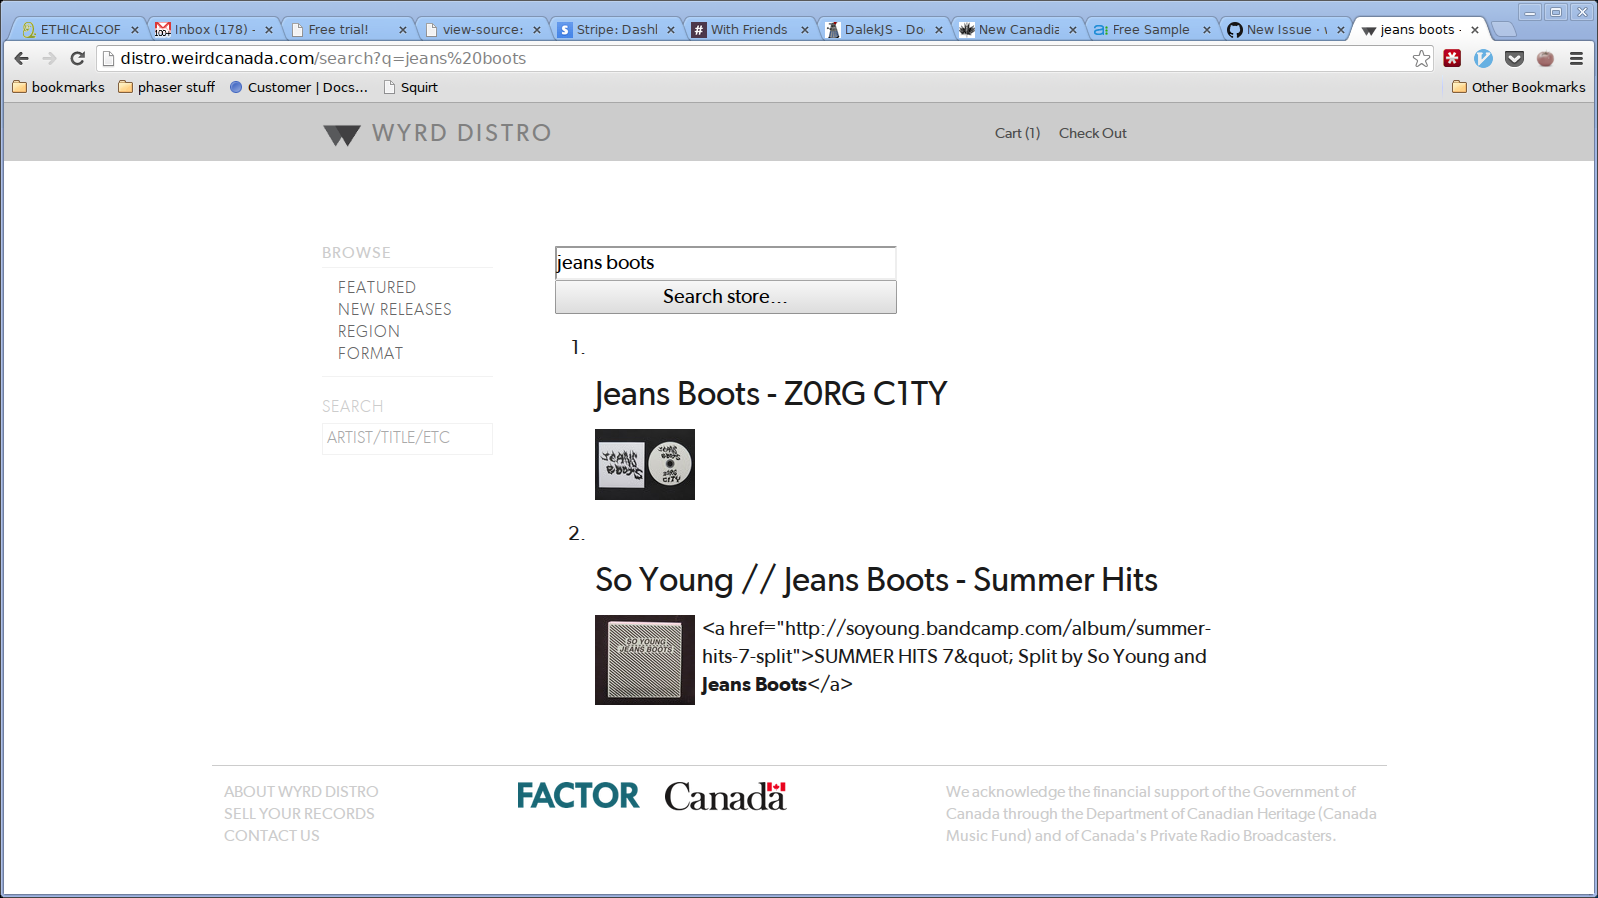This screenshot has width=1598, height=898.
Task: Close the New Issue tab
Action: pos(1341,30)
